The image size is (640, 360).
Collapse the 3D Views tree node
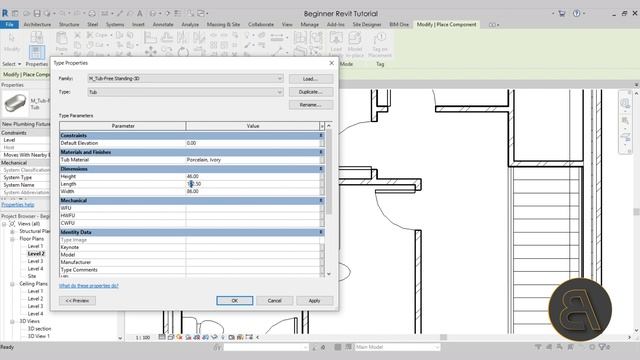click(x=12, y=321)
